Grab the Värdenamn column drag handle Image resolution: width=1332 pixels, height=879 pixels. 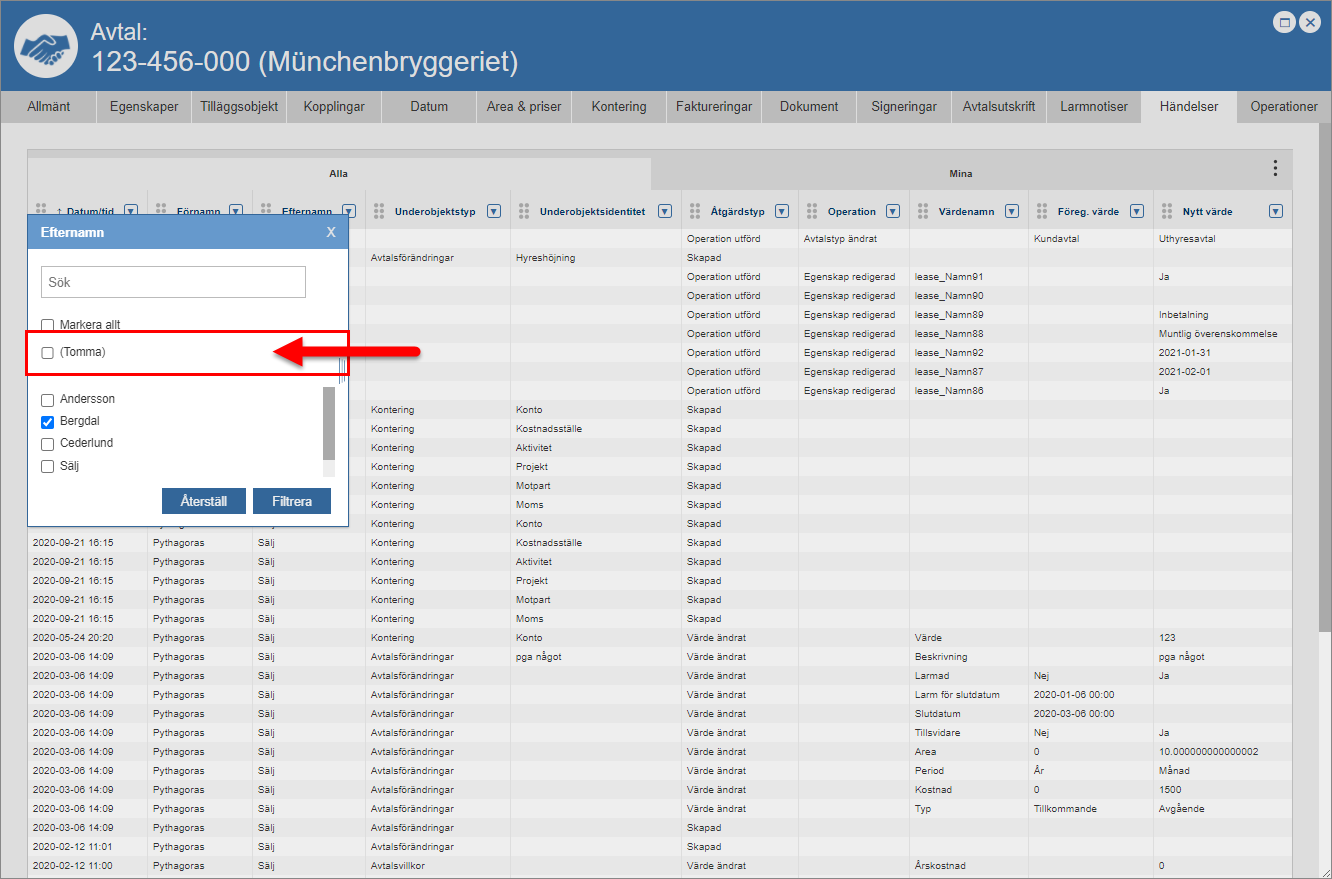click(923, 211)
